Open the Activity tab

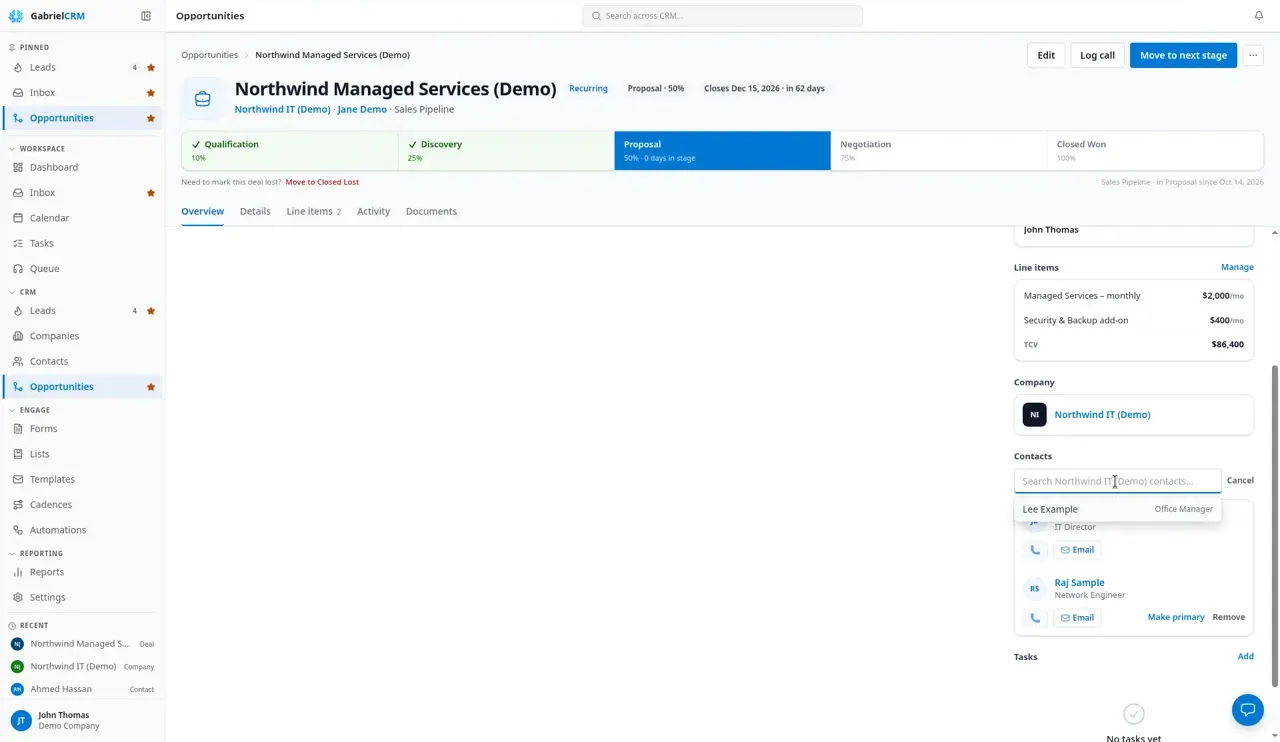coord(373,212)
